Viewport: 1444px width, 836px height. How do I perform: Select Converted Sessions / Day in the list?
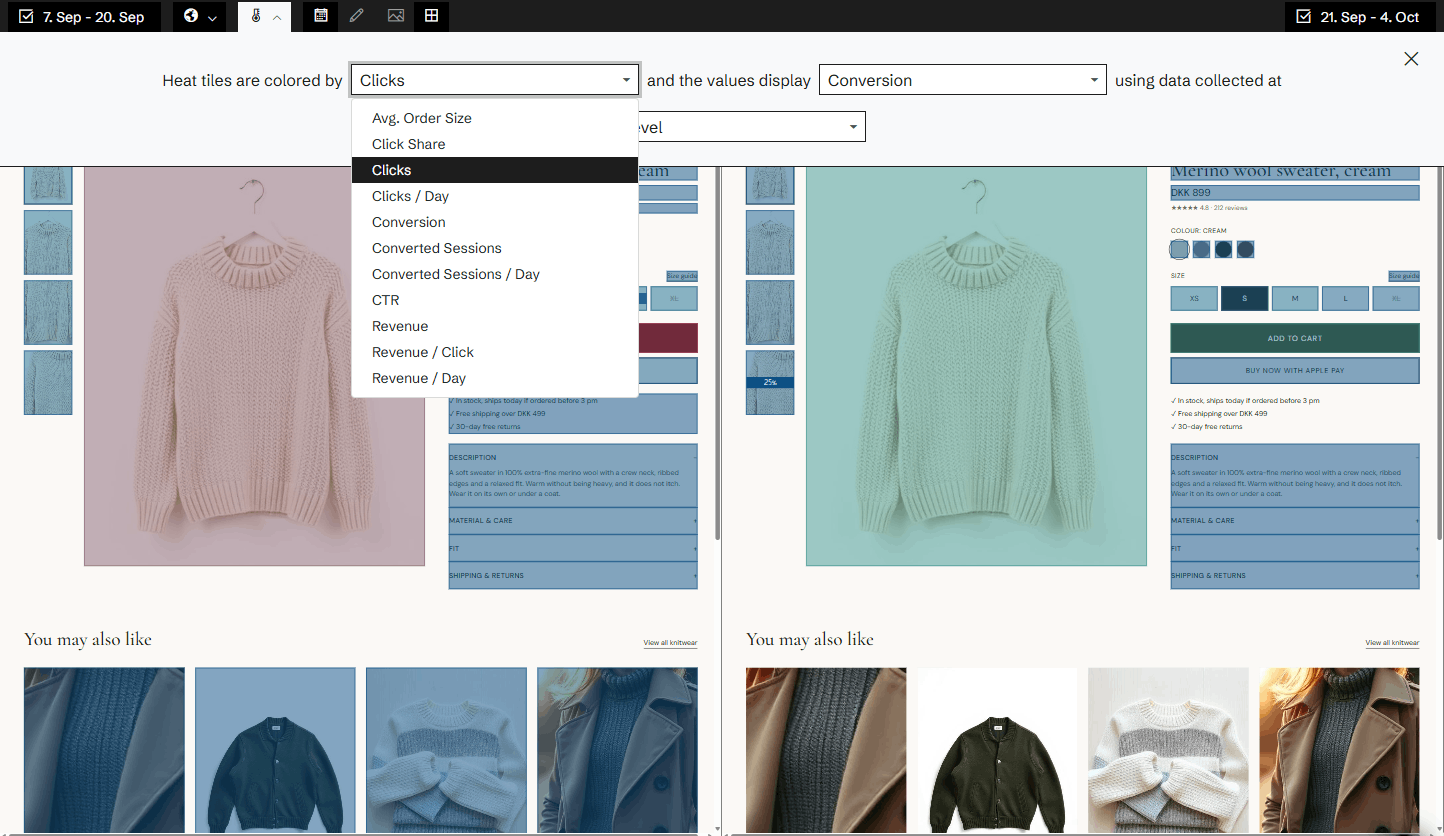pos(495,274)
